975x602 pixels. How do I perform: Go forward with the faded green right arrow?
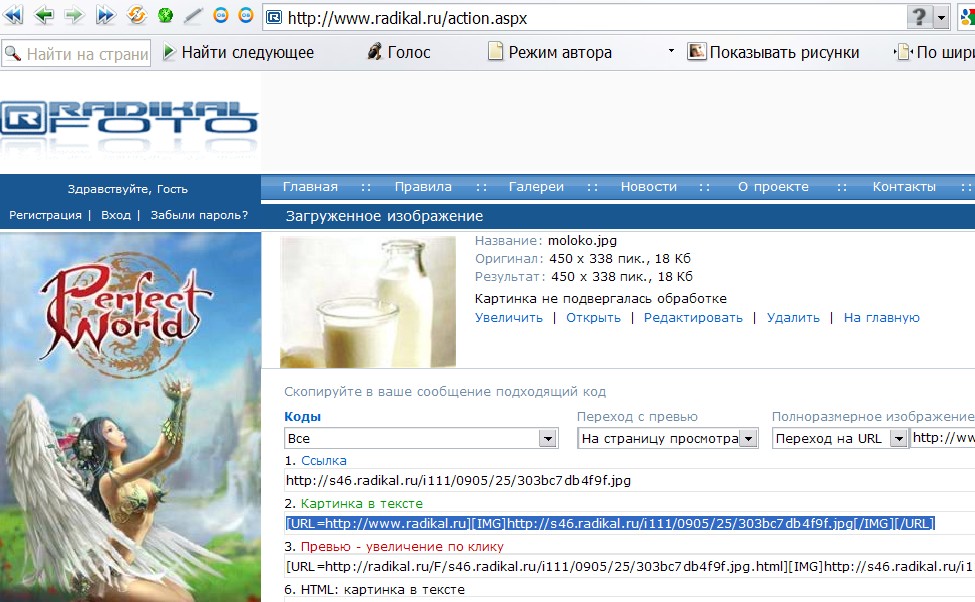74,15
